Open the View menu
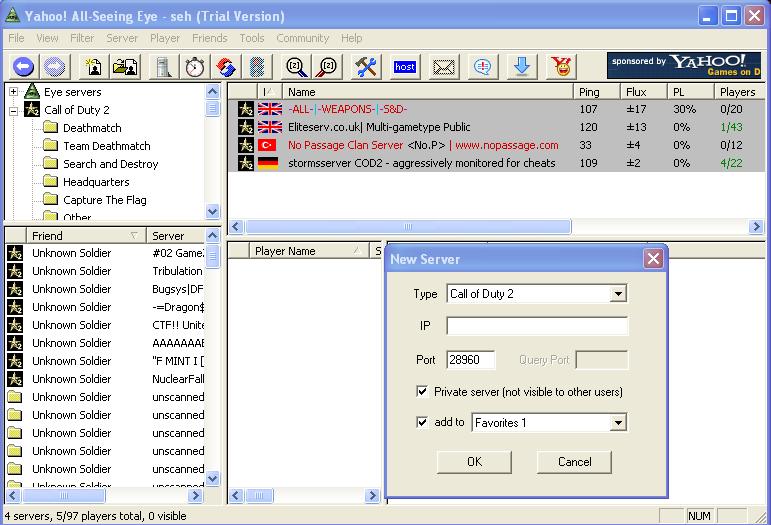The image size is (771, 525). pyautogui.click(x=47, y=38)
